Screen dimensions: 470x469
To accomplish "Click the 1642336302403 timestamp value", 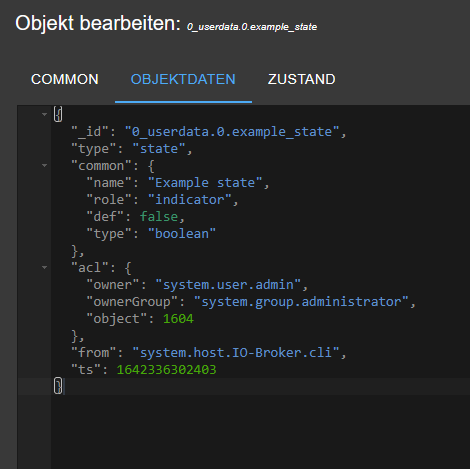I will coord(166,370).
